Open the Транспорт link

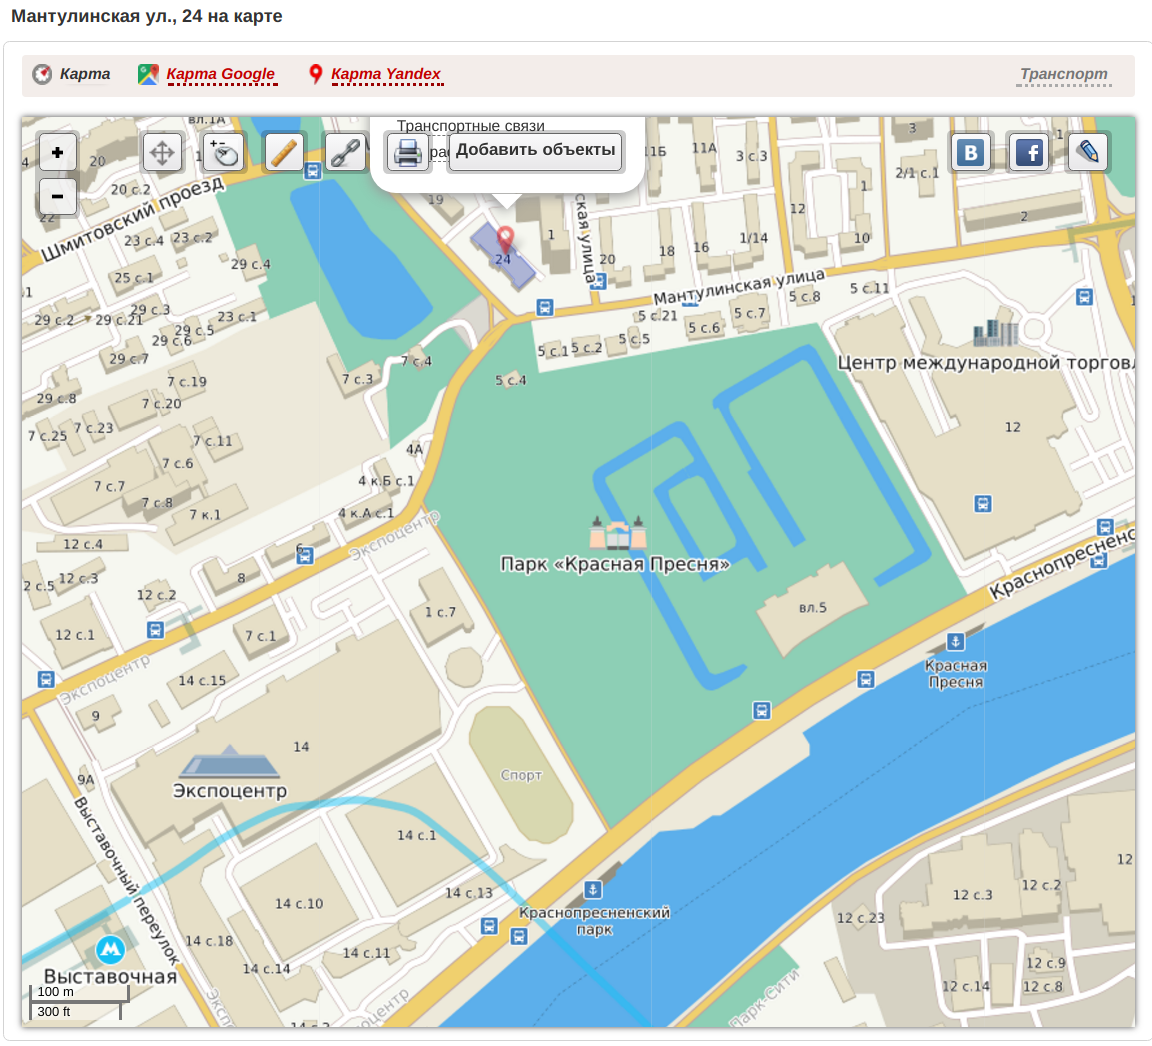click(x=1063, y=74)
